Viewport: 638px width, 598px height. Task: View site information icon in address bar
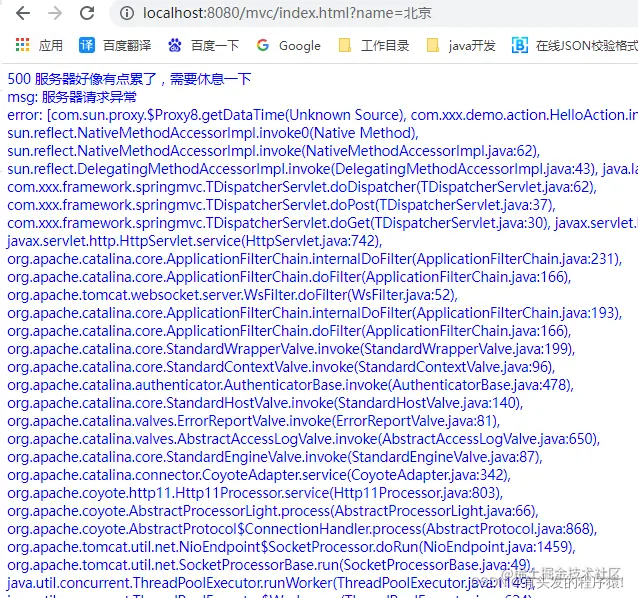point(127,13)
